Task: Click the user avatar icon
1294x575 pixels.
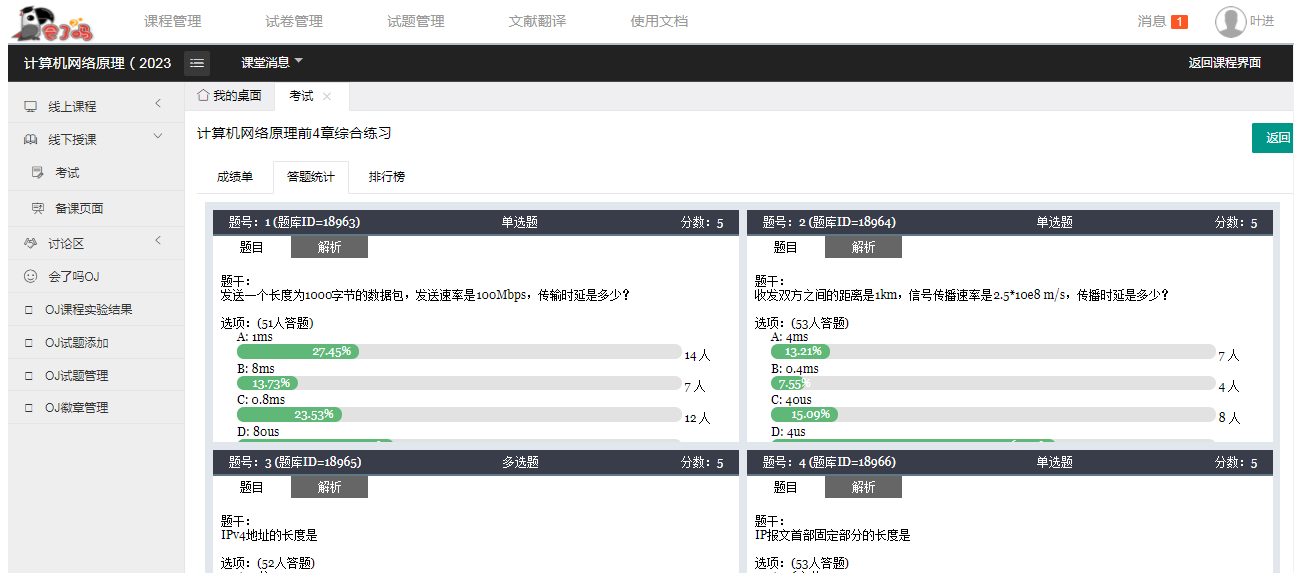Action: [1230, 21]
